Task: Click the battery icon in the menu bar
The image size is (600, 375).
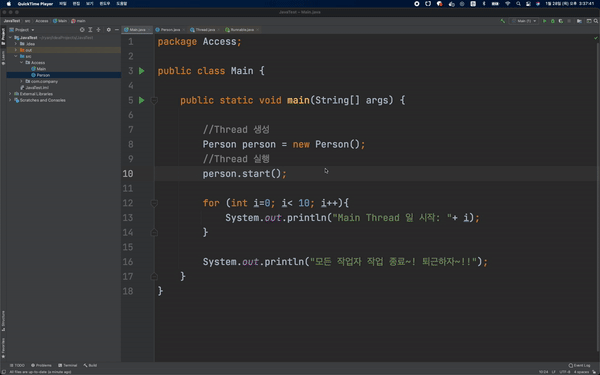Action: pyautogui.click(x=495, y=4)
